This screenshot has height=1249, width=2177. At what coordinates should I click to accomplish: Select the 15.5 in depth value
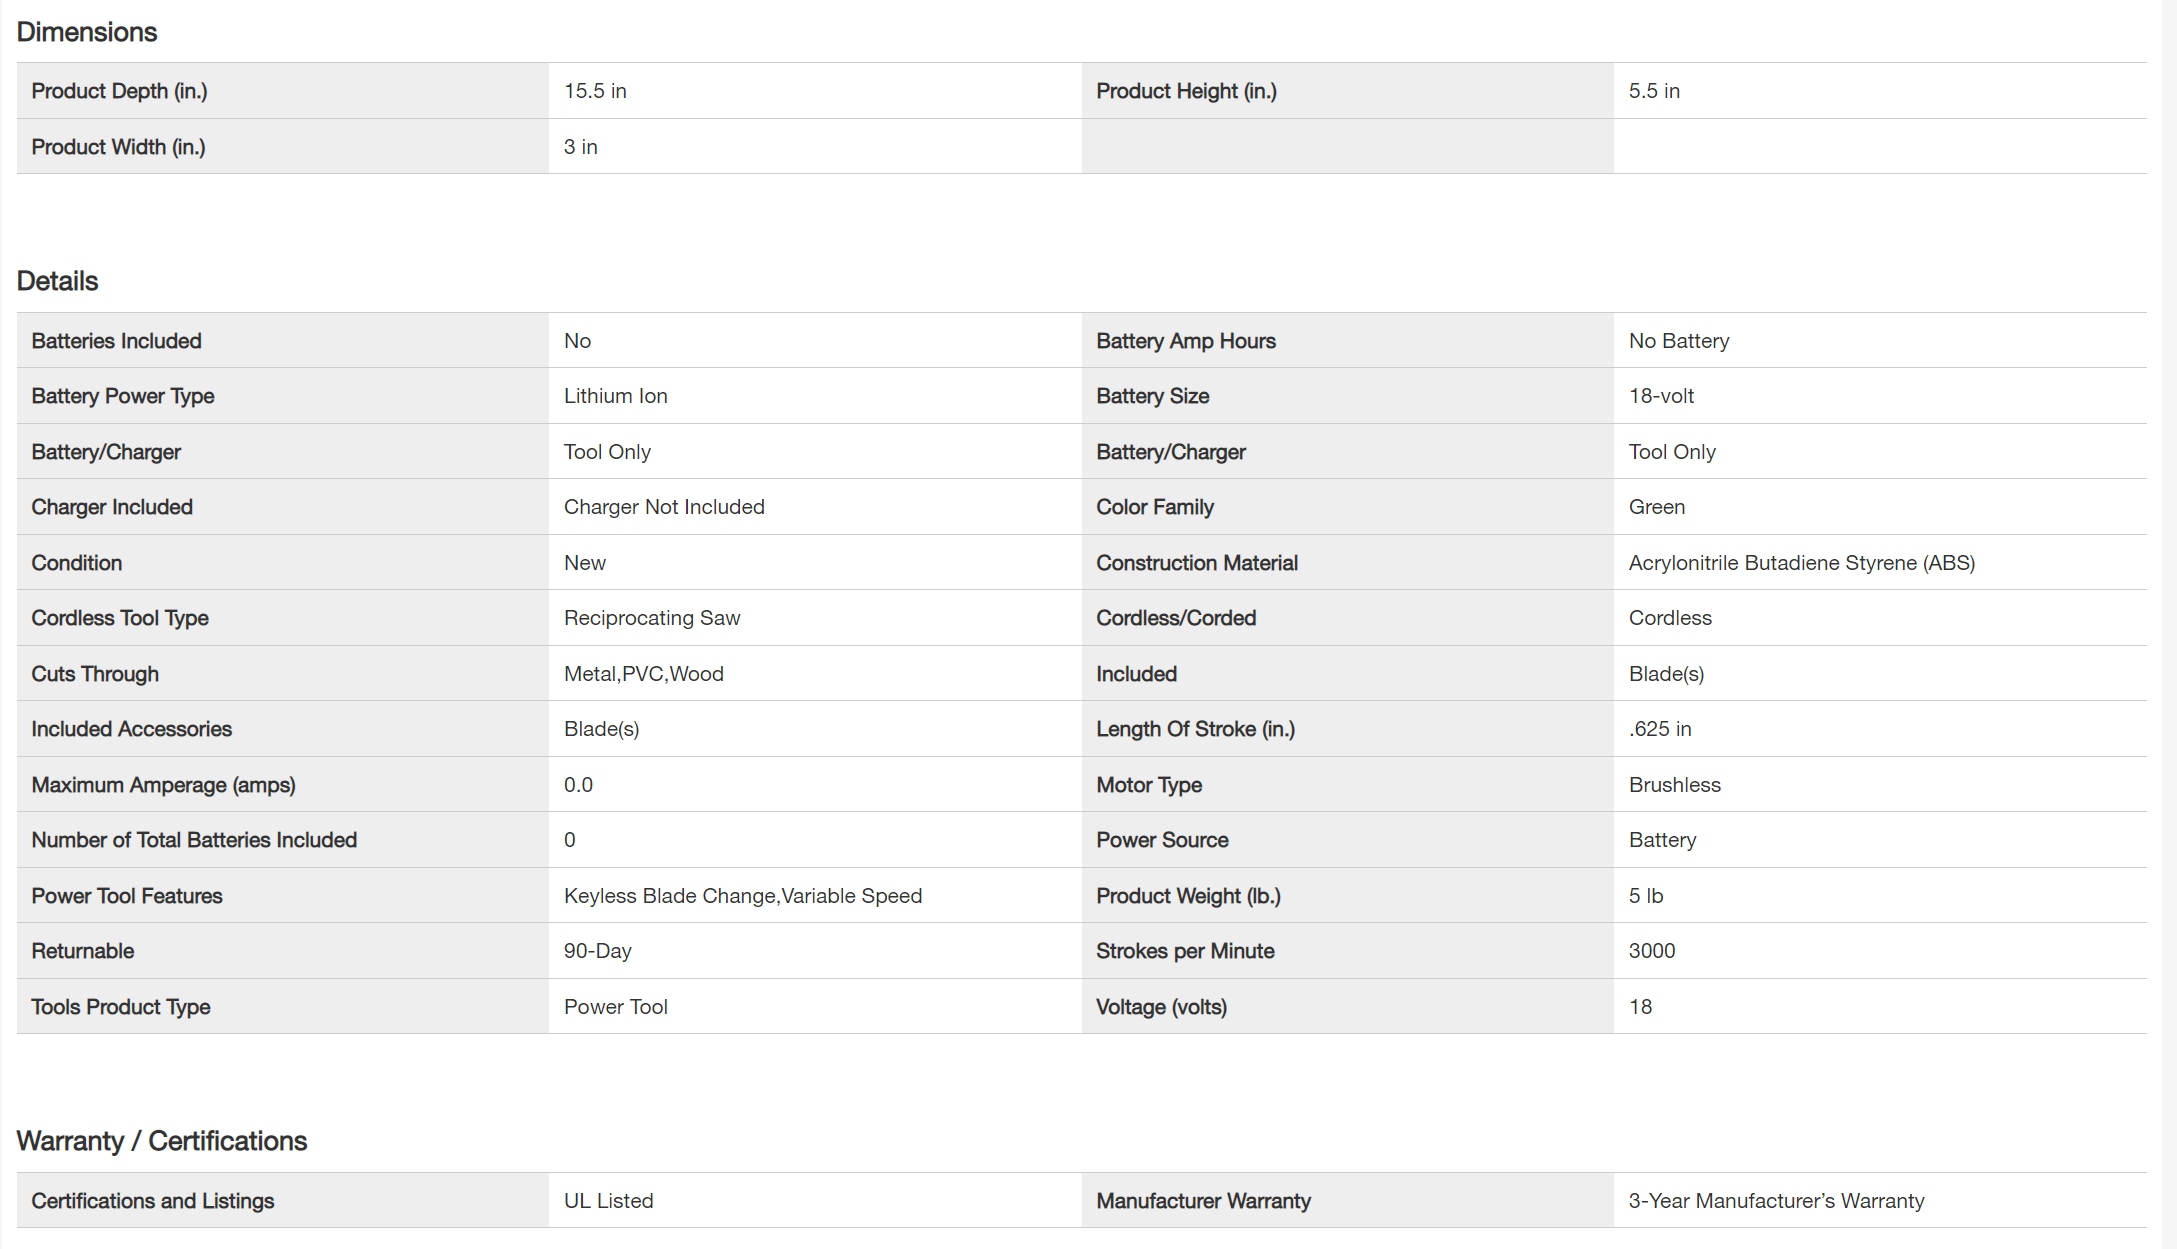(595, 91)
